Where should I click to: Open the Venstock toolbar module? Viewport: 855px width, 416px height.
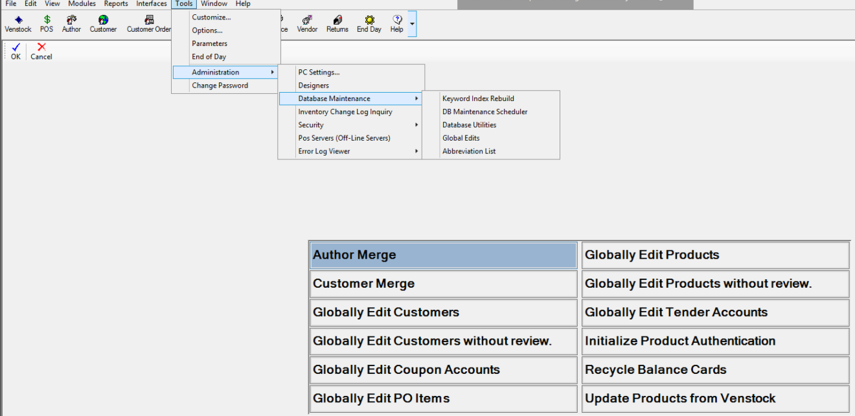(x=18, y=24)
